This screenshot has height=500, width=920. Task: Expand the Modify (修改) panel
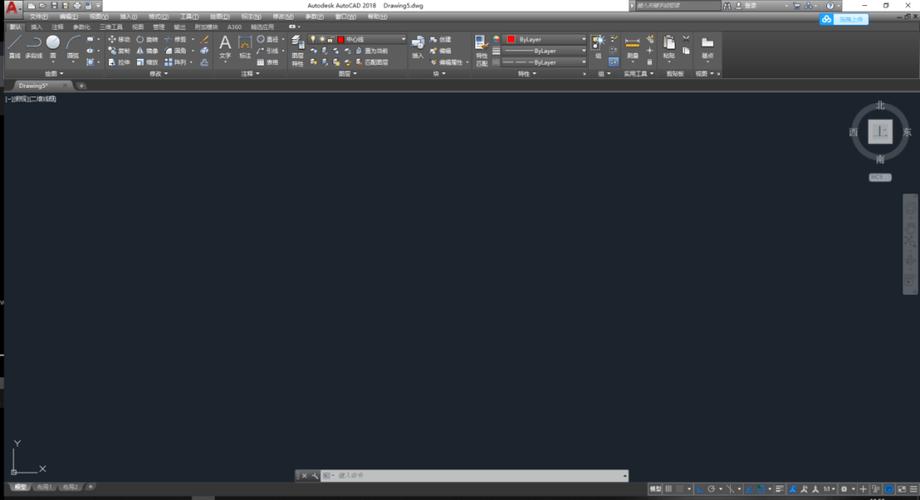click(158, 74)
